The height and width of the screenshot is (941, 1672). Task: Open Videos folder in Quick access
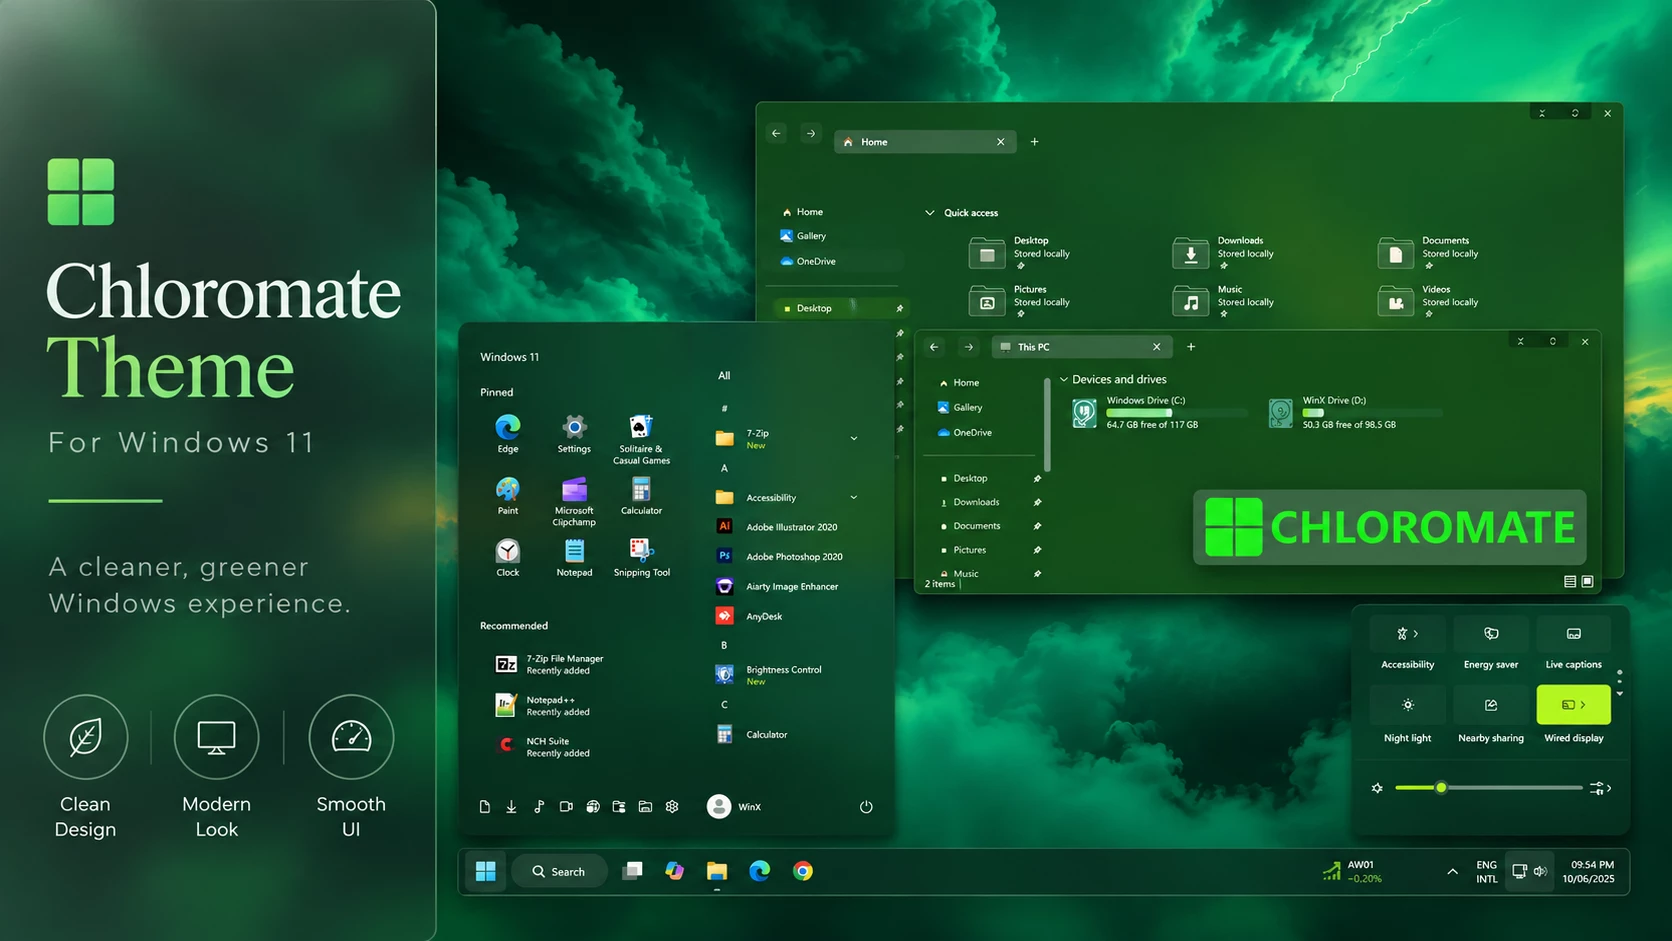[1428, 301]
